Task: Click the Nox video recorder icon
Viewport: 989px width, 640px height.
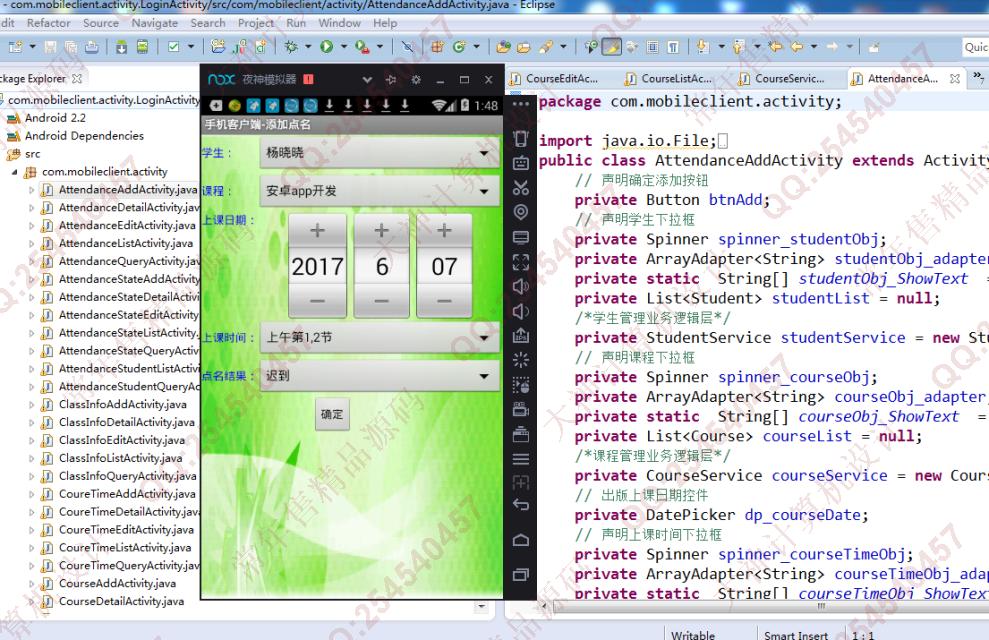Action: pyautogui.click(x=520, y=409)
